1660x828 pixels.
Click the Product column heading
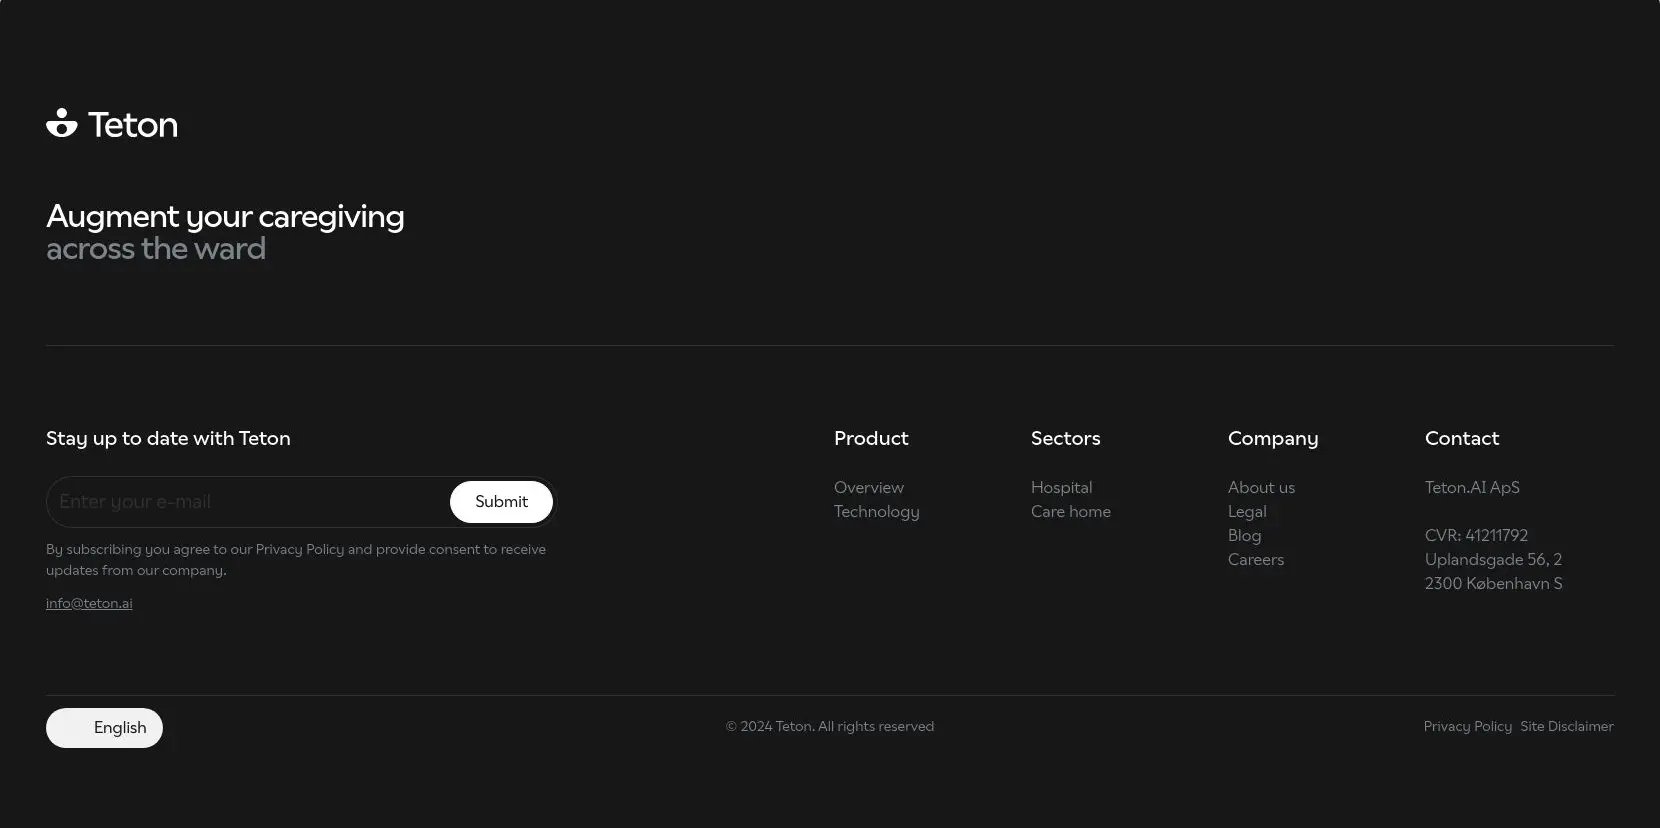[871, 438]
